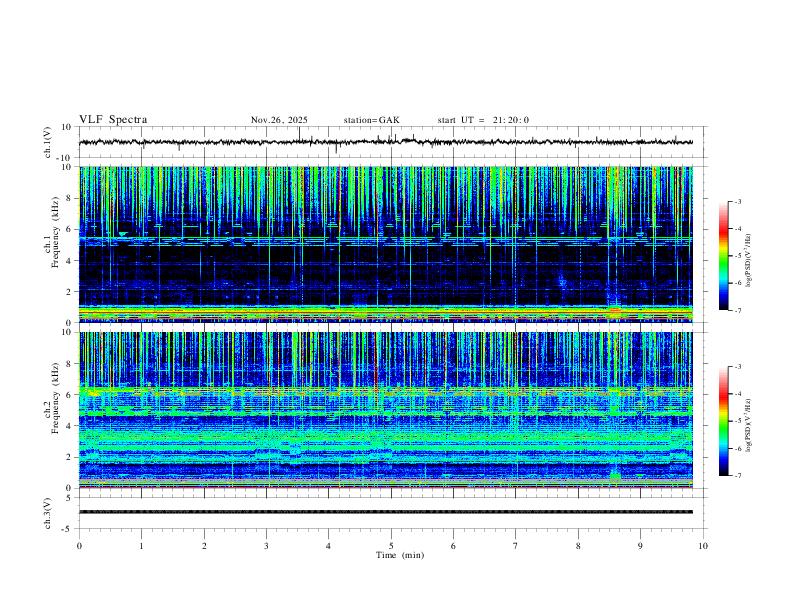The image size is (792, 612).
Task: Click the 2 kHz tick on ch.1 frequency axis
Action: click(70, 291)
